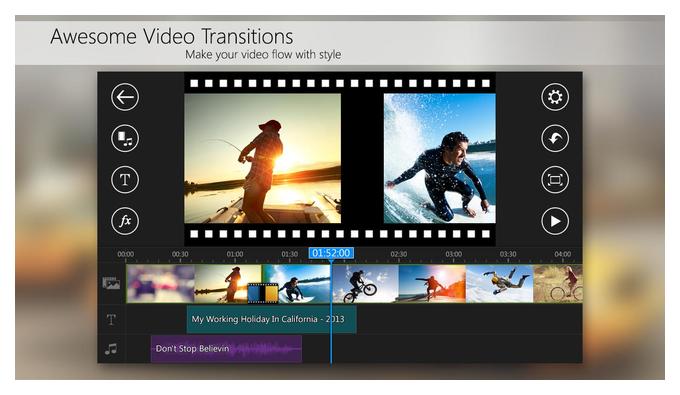Open the fx effects tool
Screen dimensions: 680x395
[125, 221]
